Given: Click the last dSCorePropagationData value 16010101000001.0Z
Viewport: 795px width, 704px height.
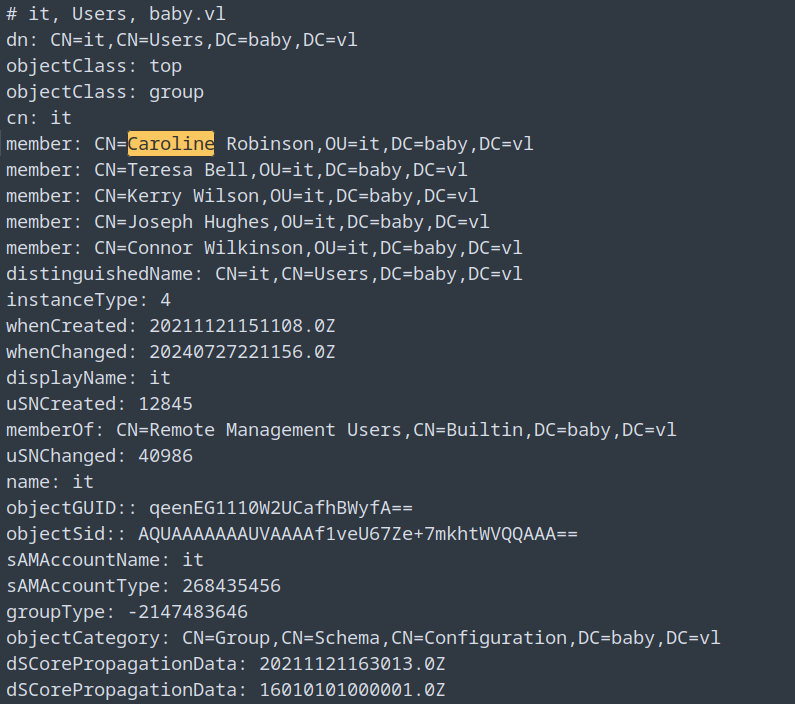Looking at the screenshot, I should (x=352, y=690).
